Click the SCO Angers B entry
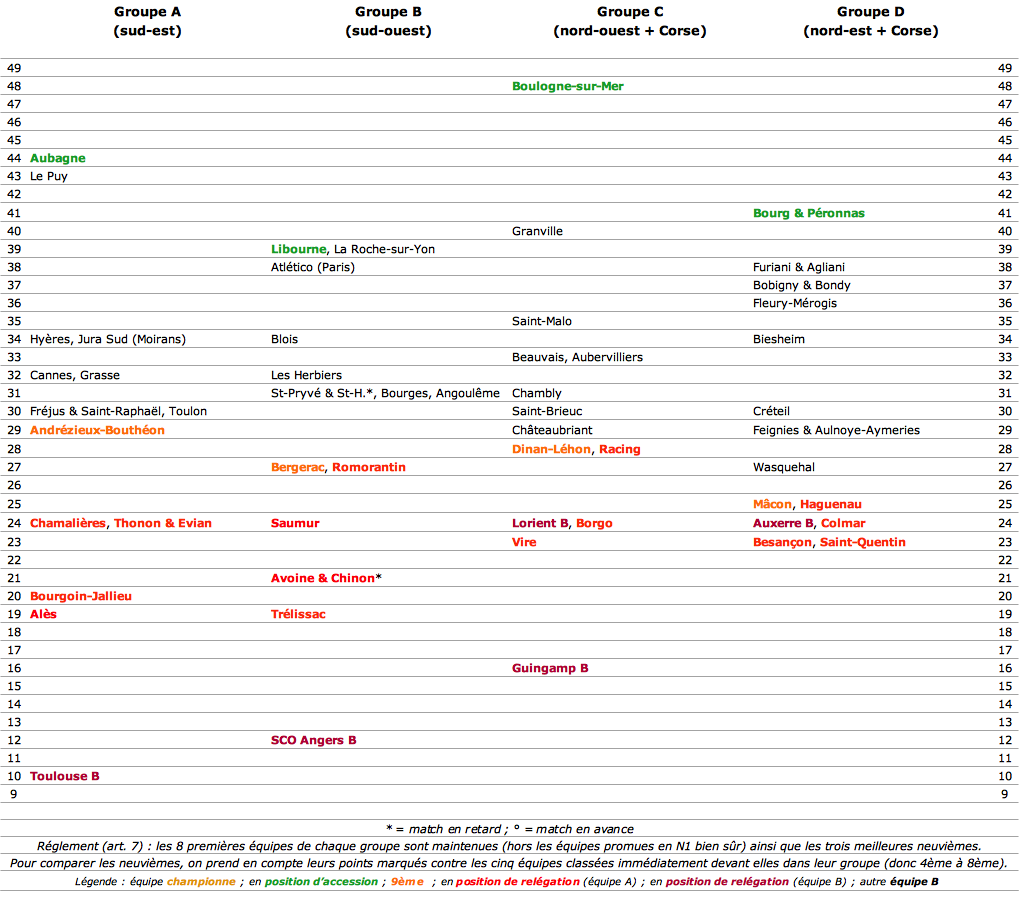 point(313,740)
